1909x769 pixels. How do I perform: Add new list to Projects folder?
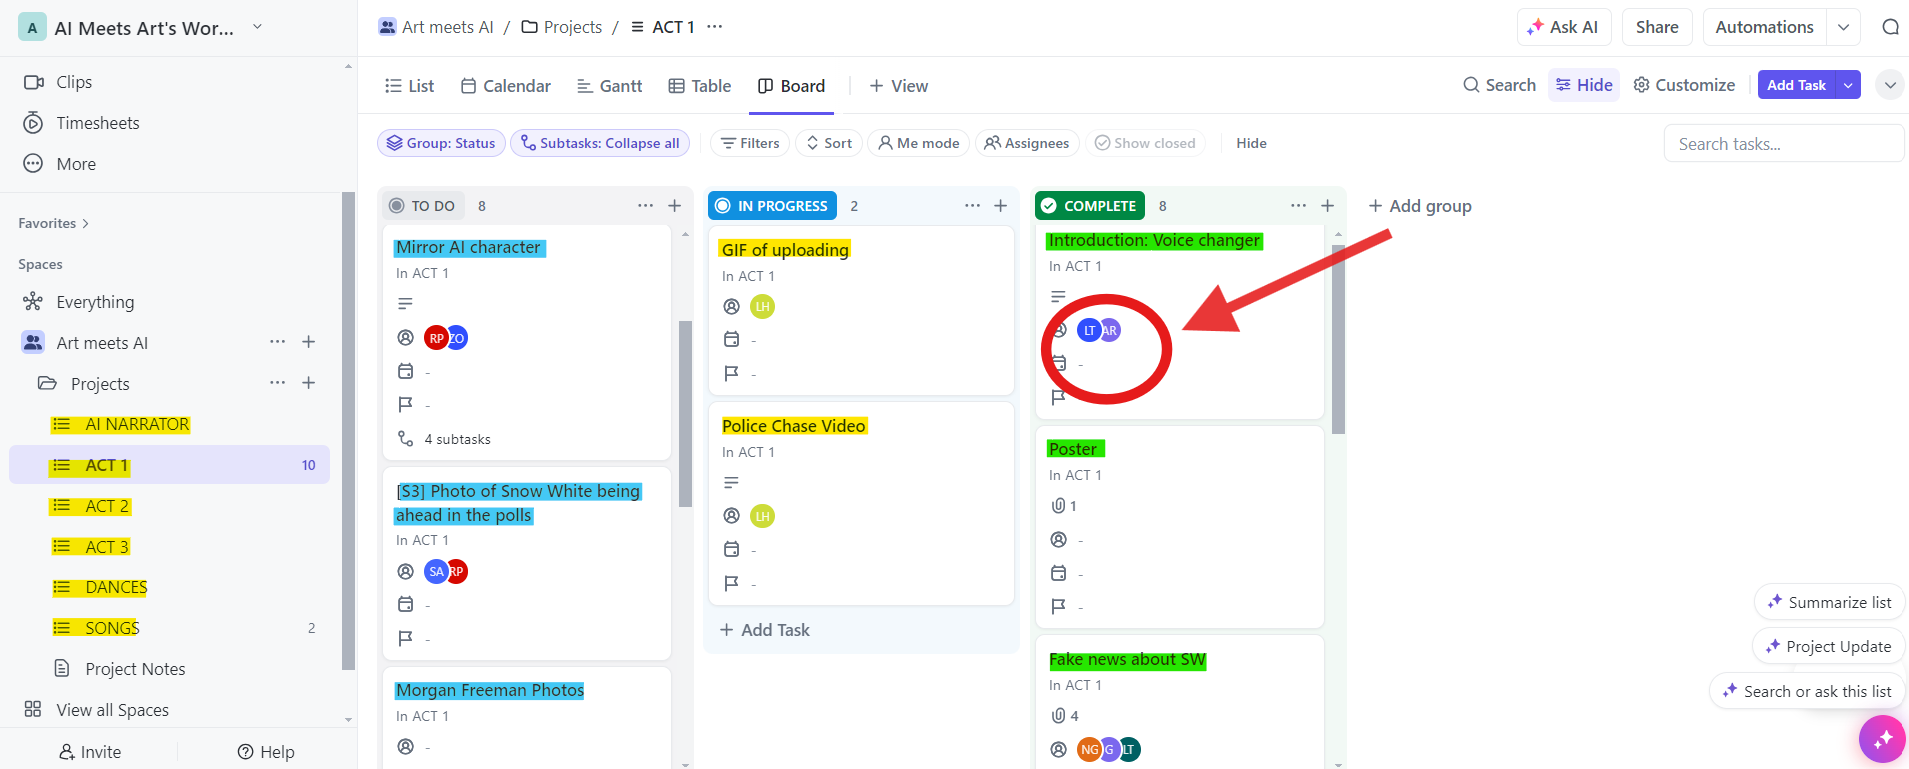309,383
